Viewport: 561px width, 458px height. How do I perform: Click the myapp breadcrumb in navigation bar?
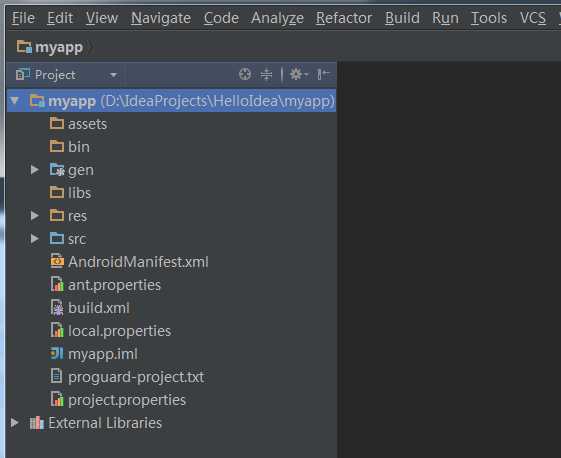click(50, 47)
